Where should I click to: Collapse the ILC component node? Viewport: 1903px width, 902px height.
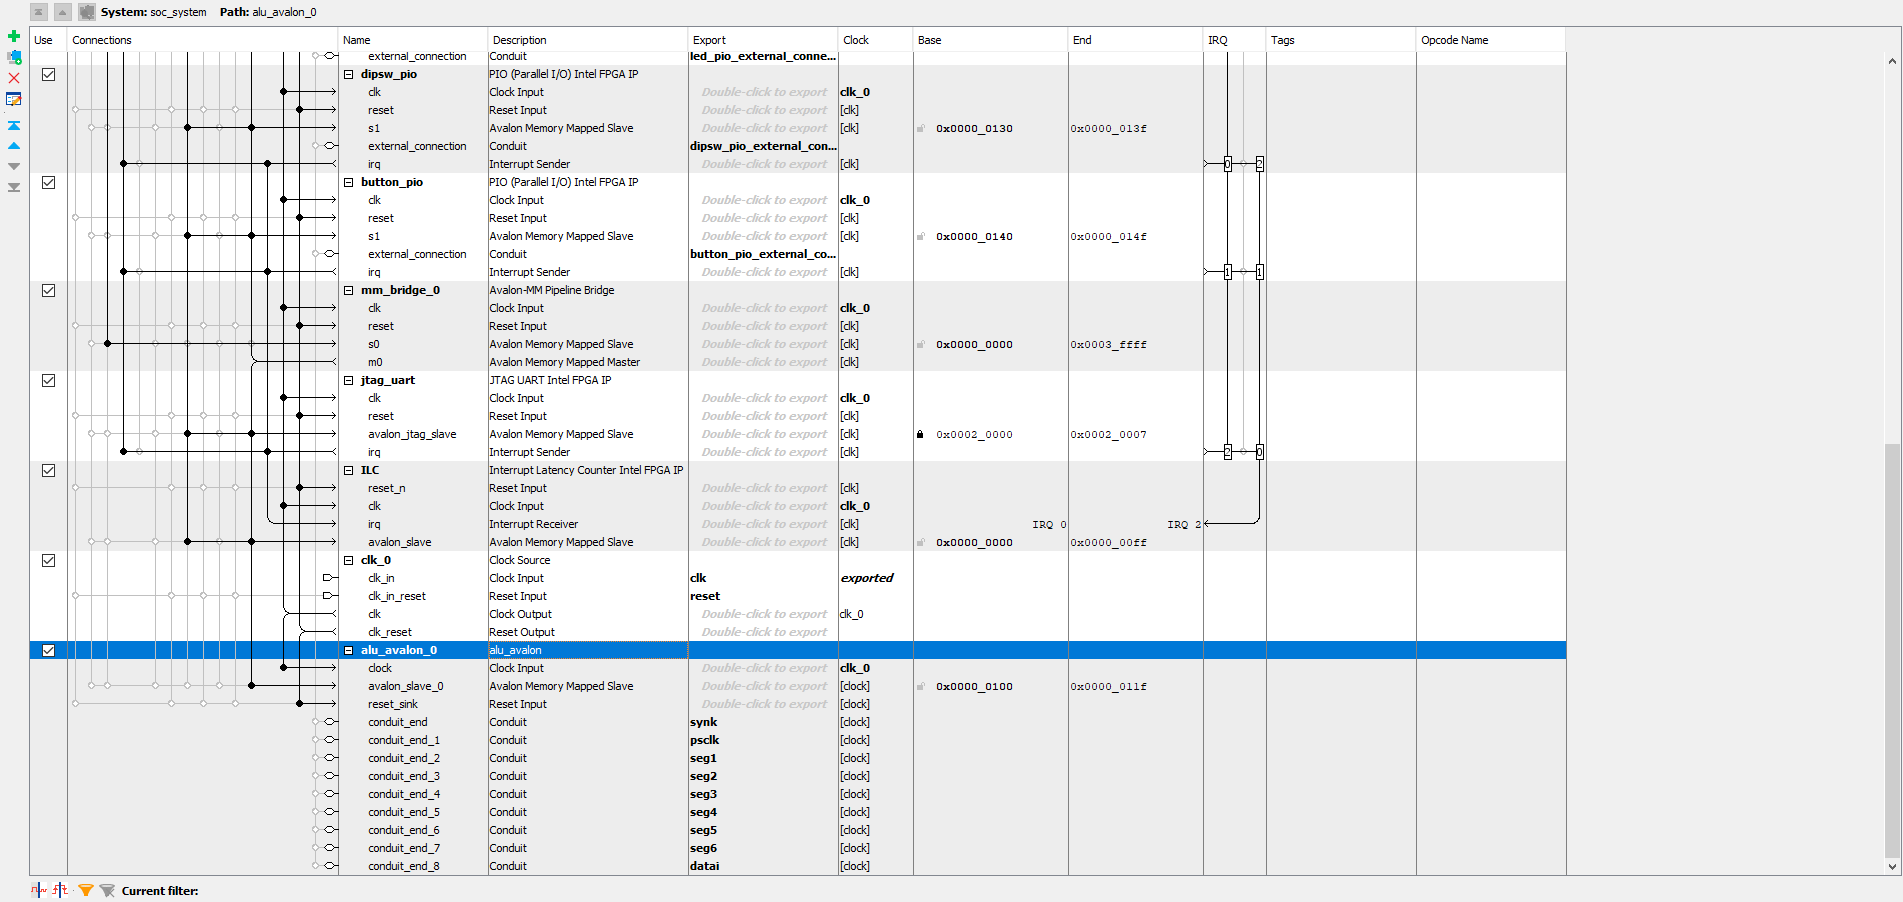click(349, 470)
